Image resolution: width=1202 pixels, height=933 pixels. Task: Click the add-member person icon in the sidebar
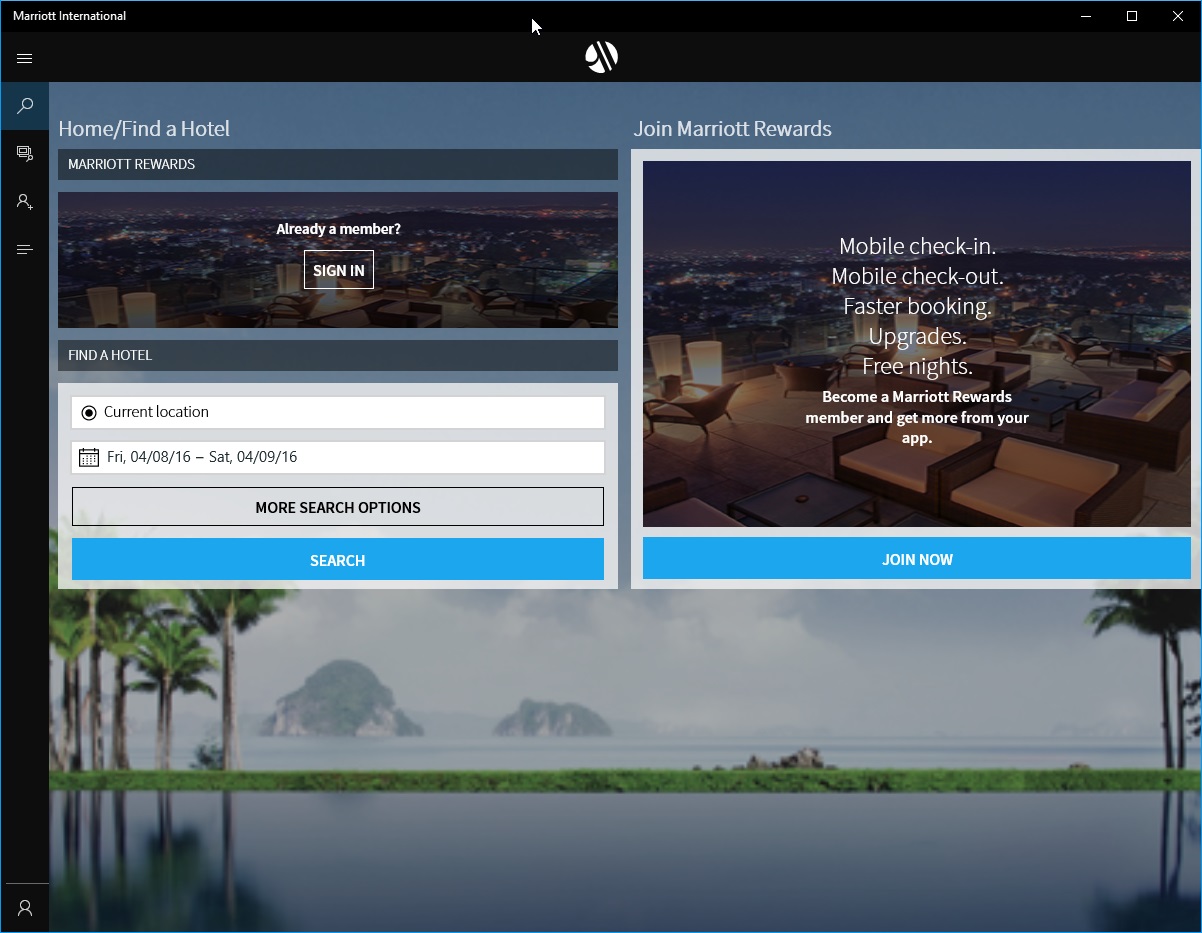pos(24,201)
